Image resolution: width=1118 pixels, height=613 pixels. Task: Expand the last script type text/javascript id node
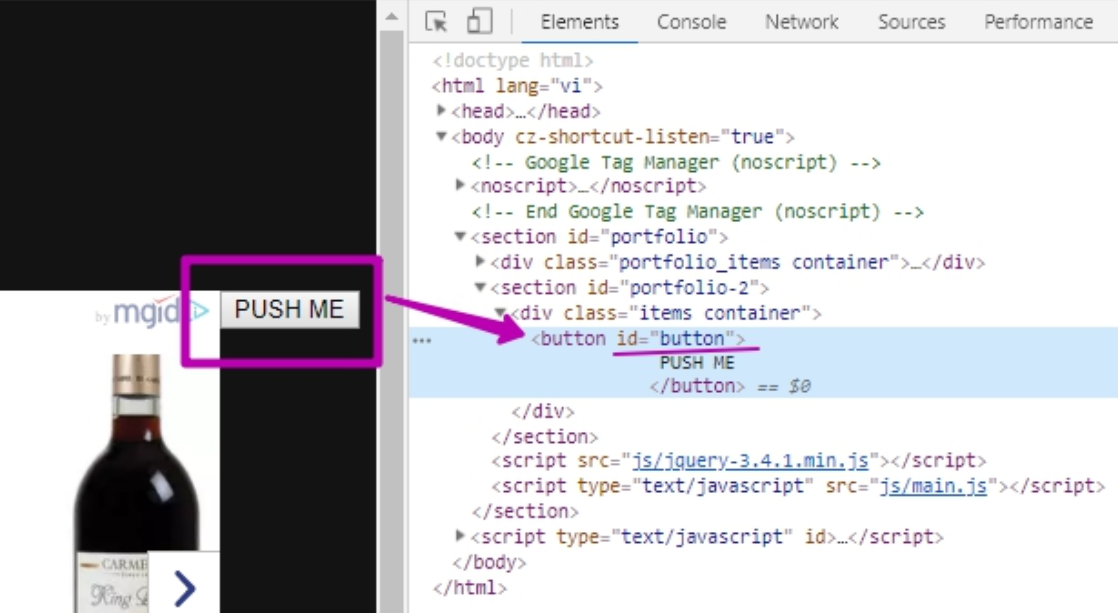[461, 536]
